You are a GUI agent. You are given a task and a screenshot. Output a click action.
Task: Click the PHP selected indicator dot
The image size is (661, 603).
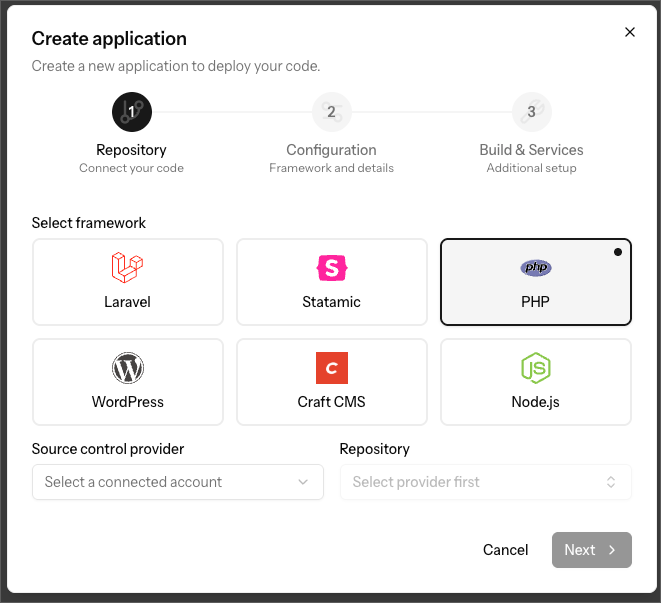[618, 252]
